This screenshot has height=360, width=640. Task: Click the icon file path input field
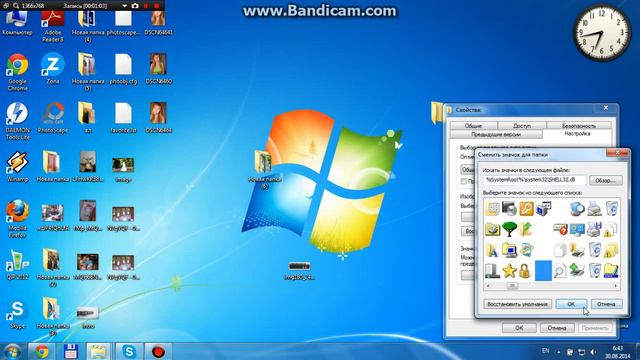coord(534,180)
